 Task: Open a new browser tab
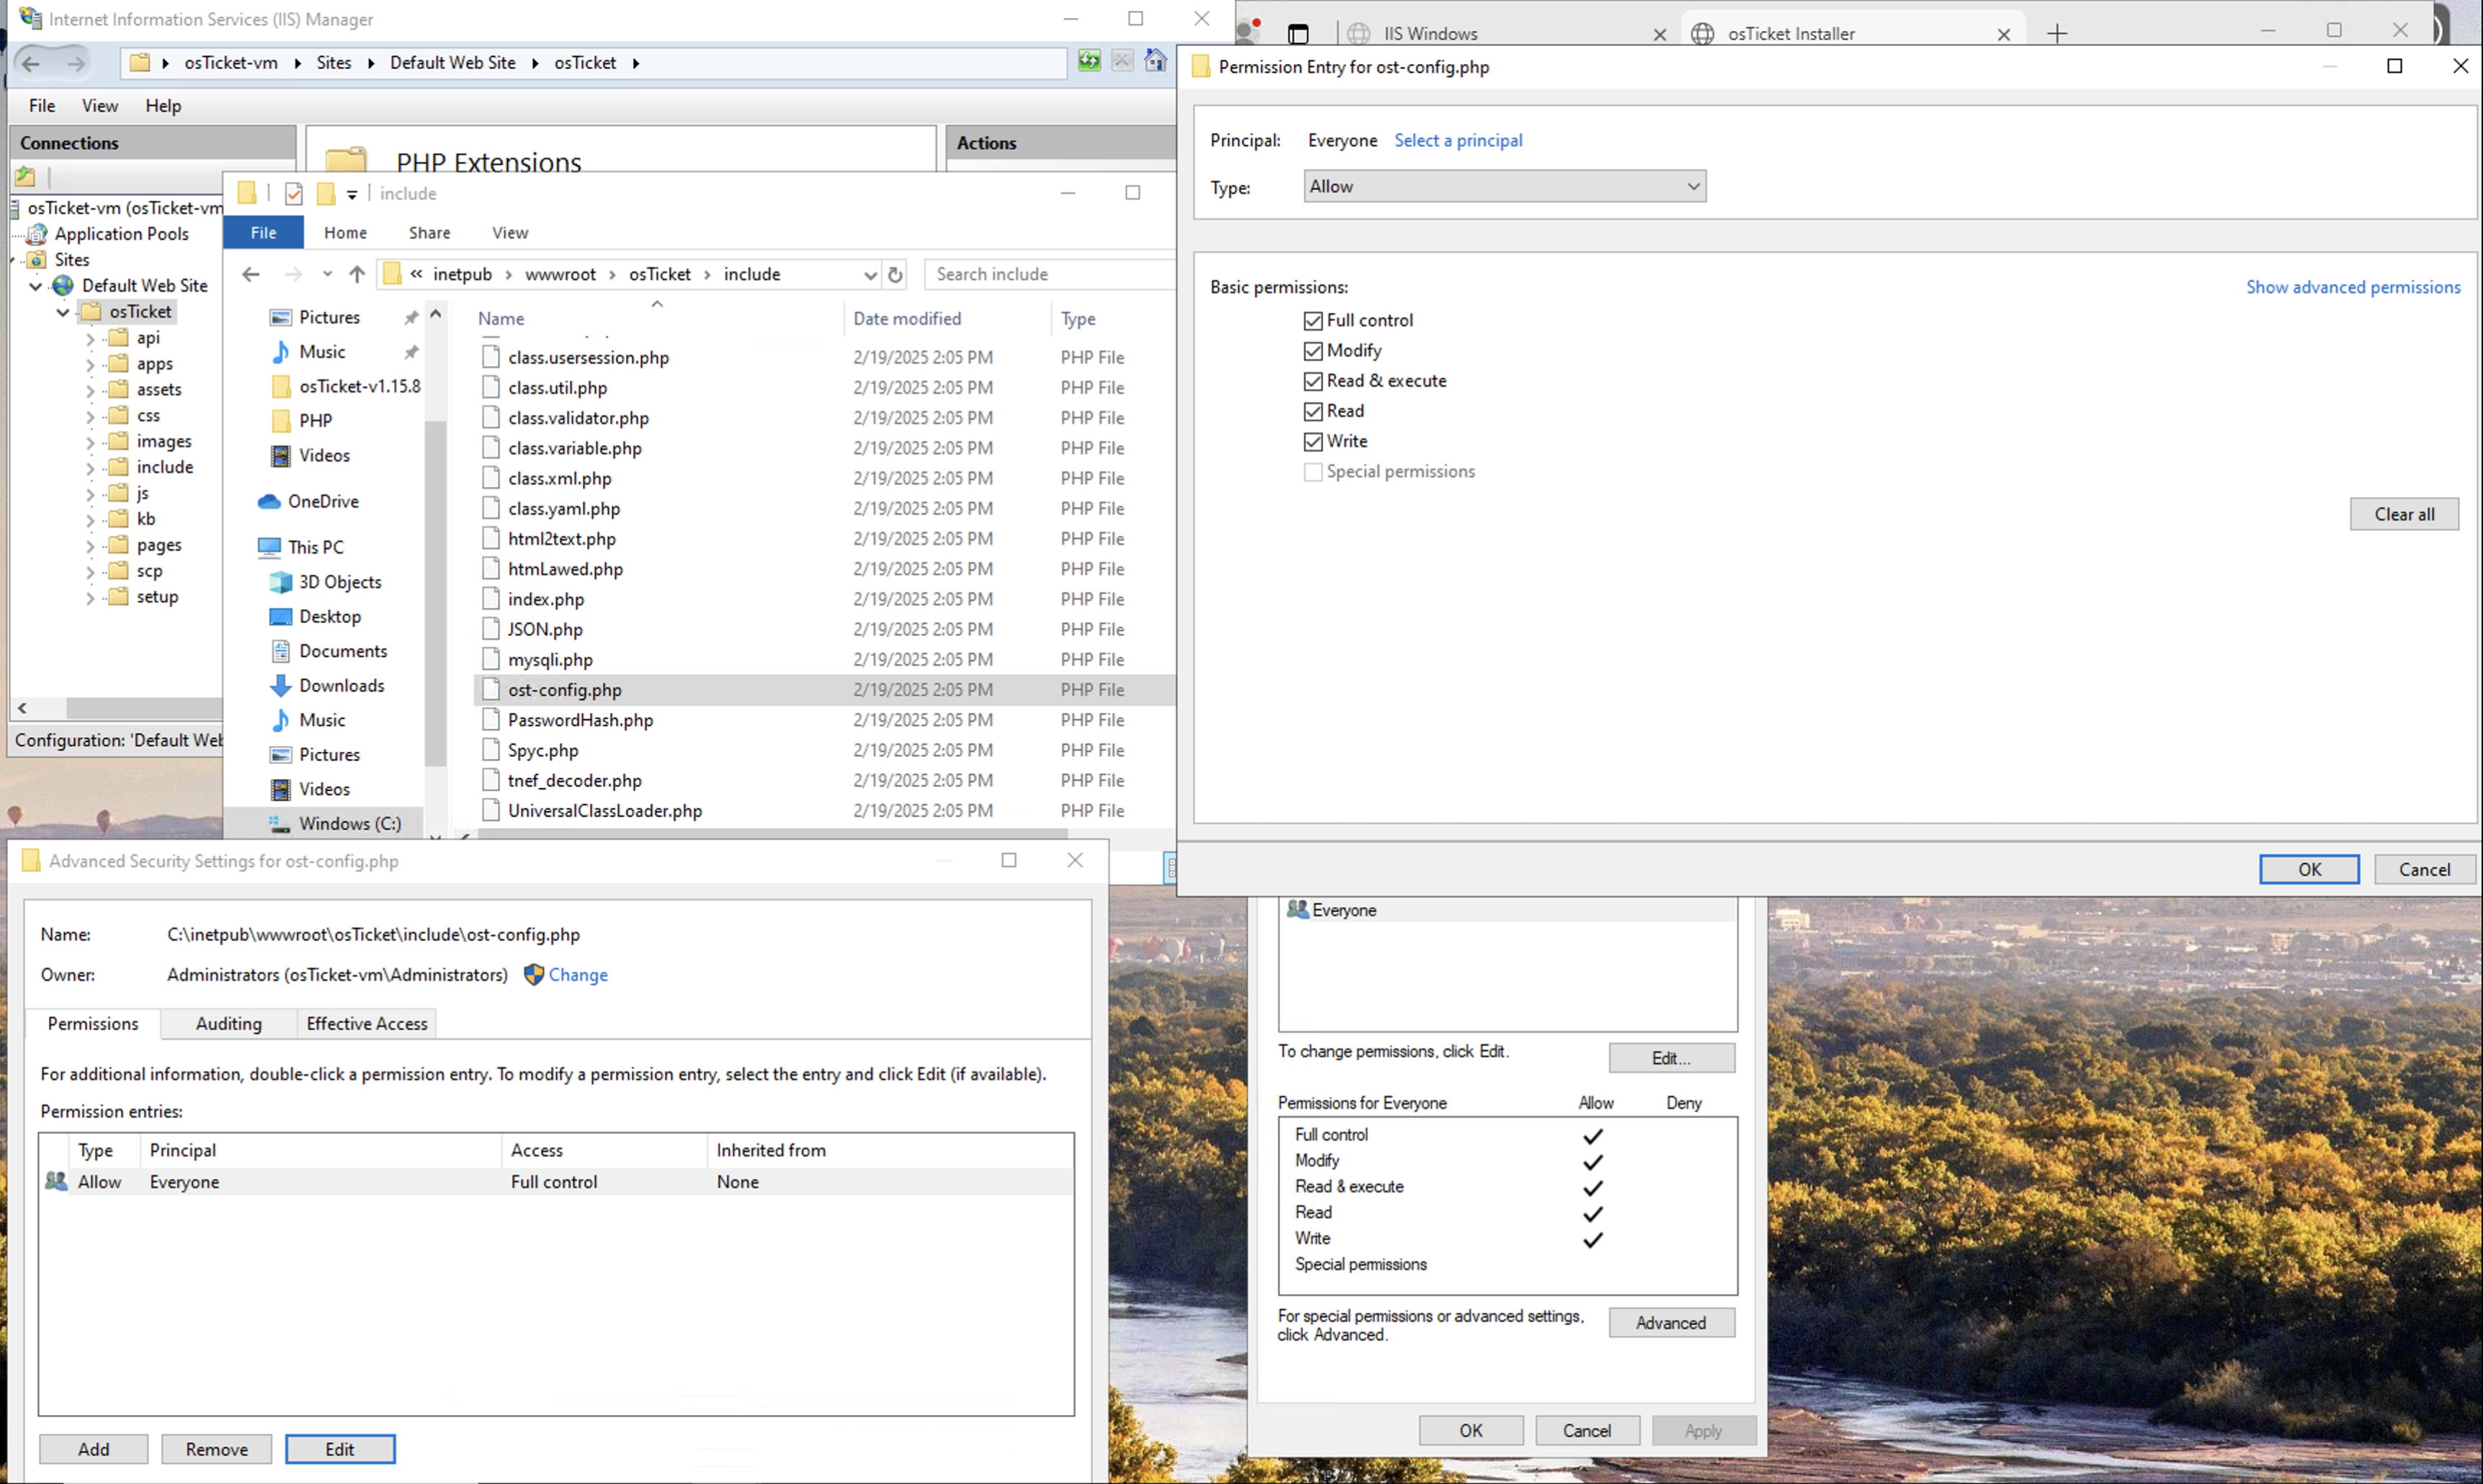[x=2056, y=34]
